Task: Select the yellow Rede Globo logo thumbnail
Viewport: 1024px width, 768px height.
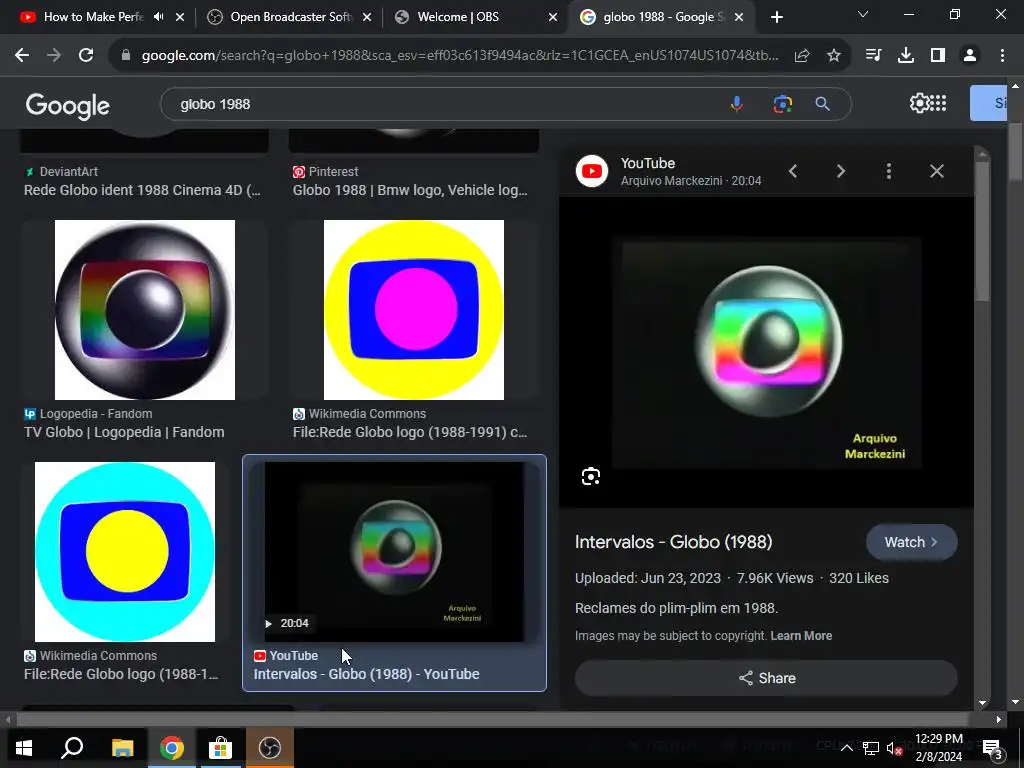Action: (x=414, y=310)
